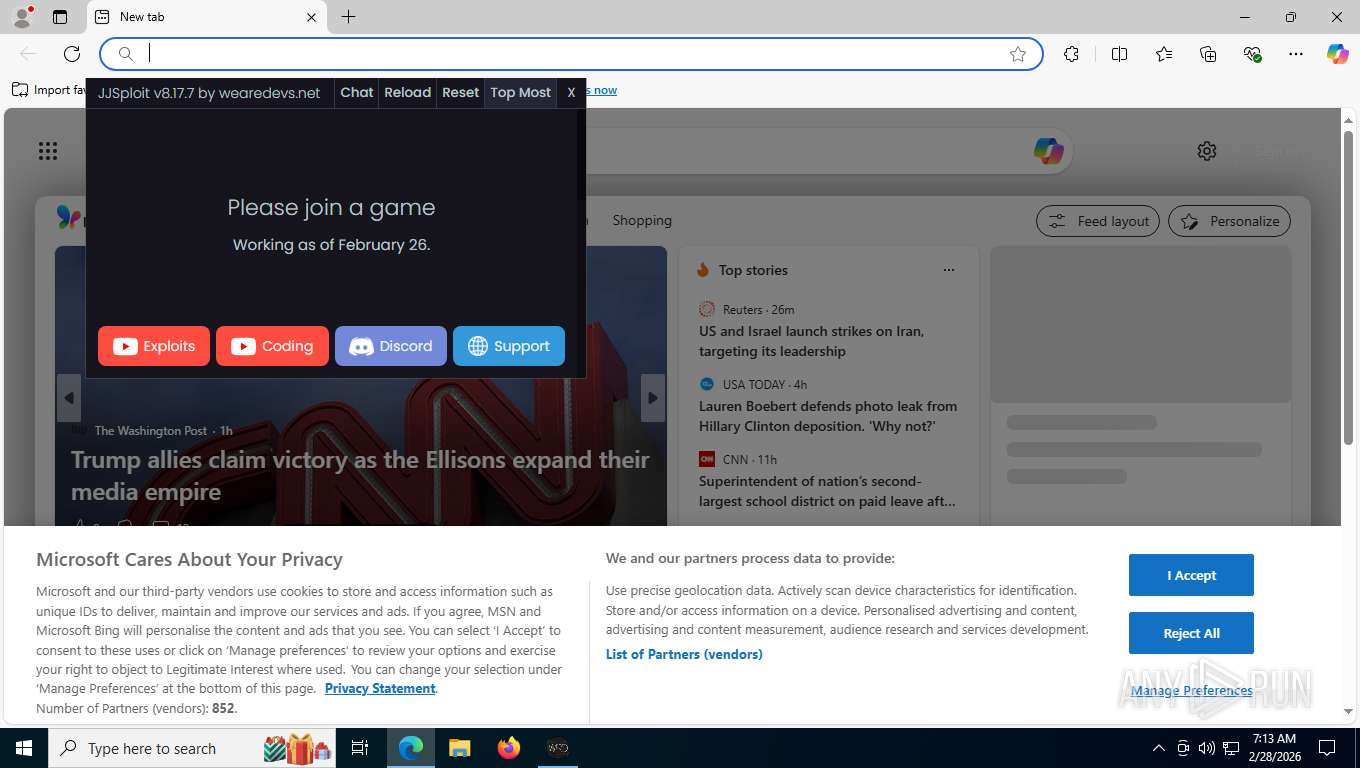The image size is (1360, 768).
Task: Open the volume speaker tray icon
Action: 1206,748
